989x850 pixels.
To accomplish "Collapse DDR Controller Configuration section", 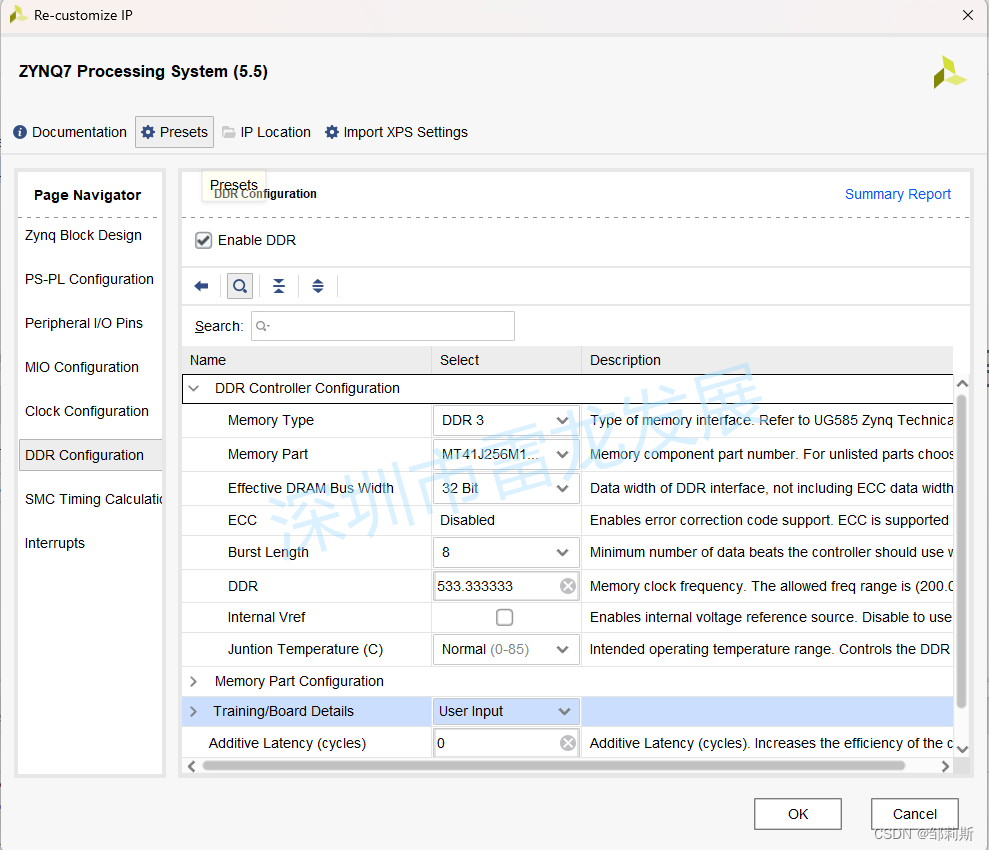I will coord(194,388).
